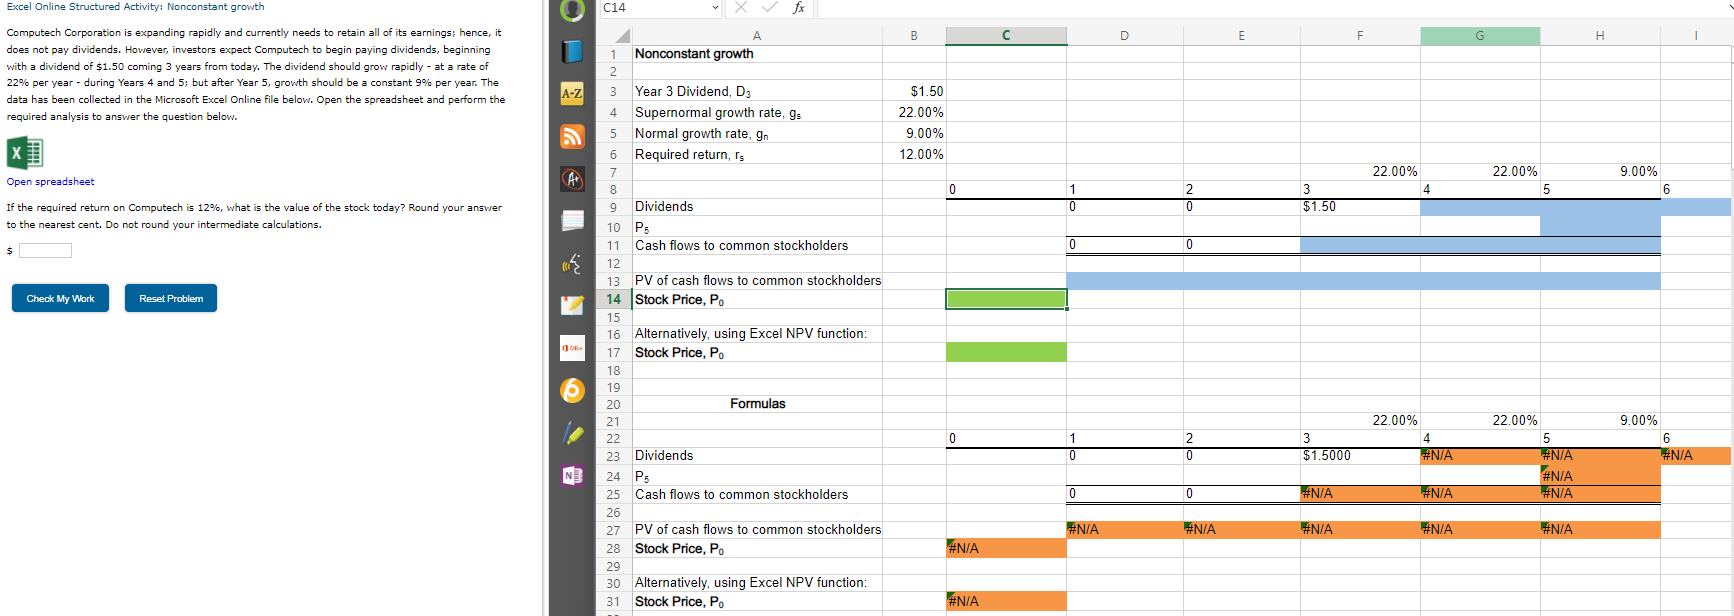Click the formula bar input area
This screenshot has height=616, width=1734.
(x=1275, y=8)
